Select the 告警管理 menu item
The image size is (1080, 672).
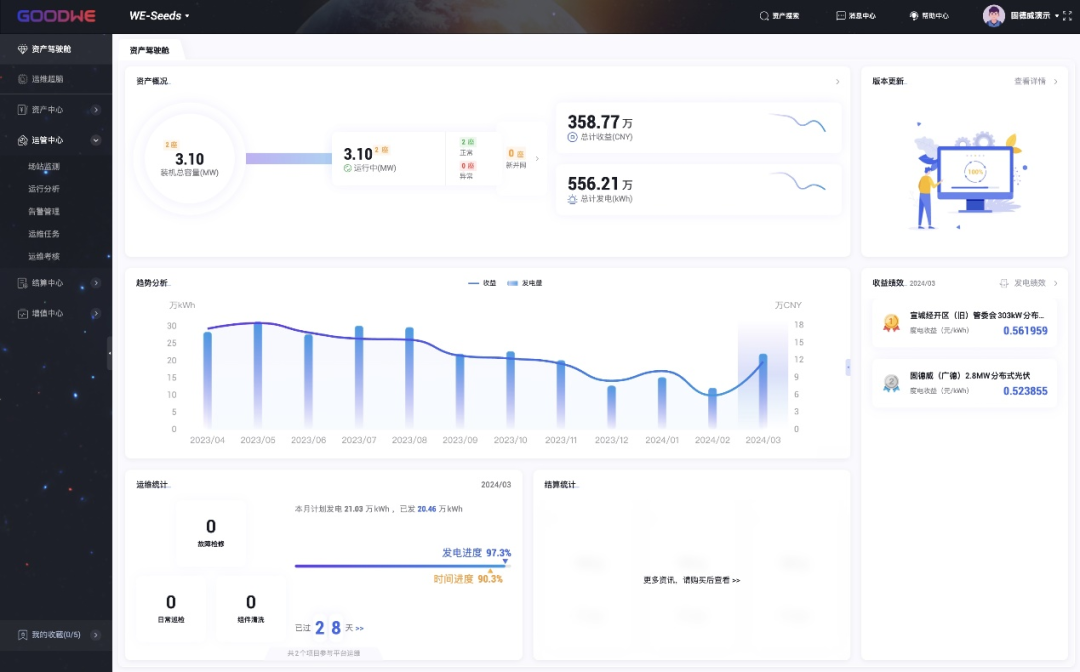(44, 211)
